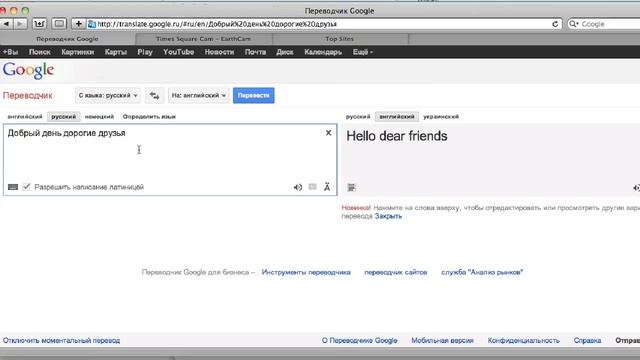Show transliteration with the Ä icon
The height and width of the screenshot is (360, 640).
point(327,187)
